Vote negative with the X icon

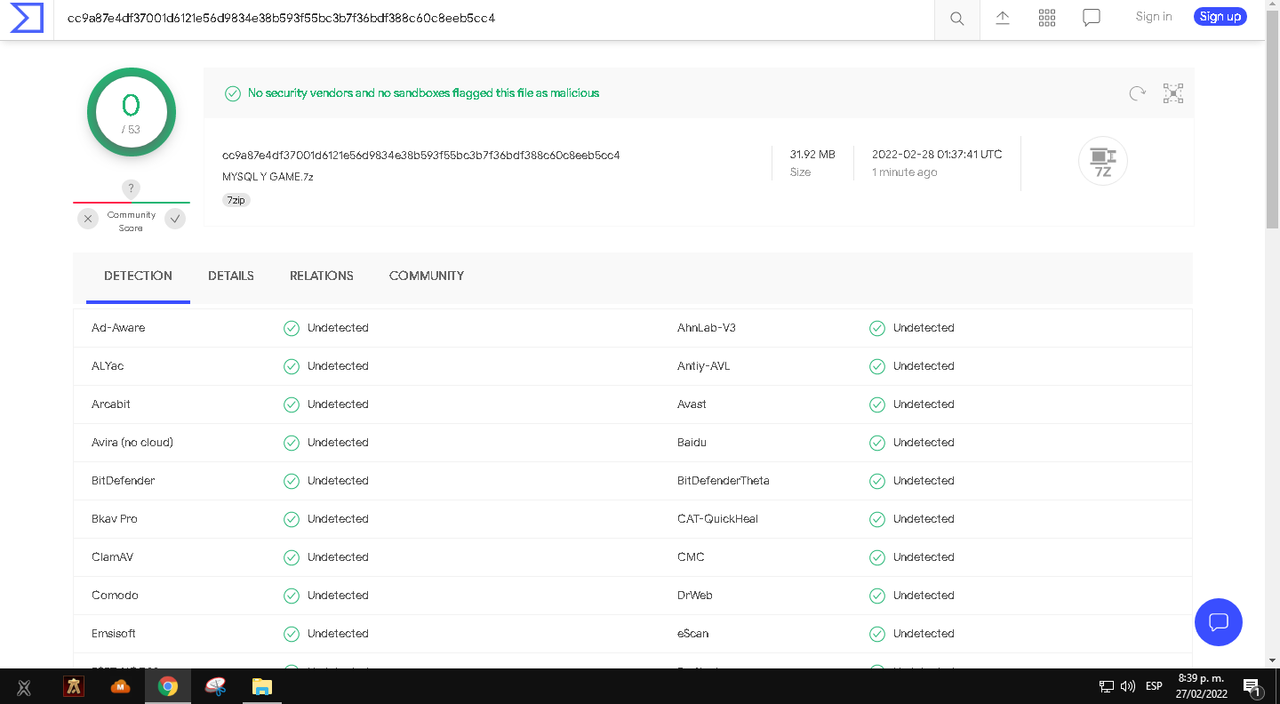(88, 218)
